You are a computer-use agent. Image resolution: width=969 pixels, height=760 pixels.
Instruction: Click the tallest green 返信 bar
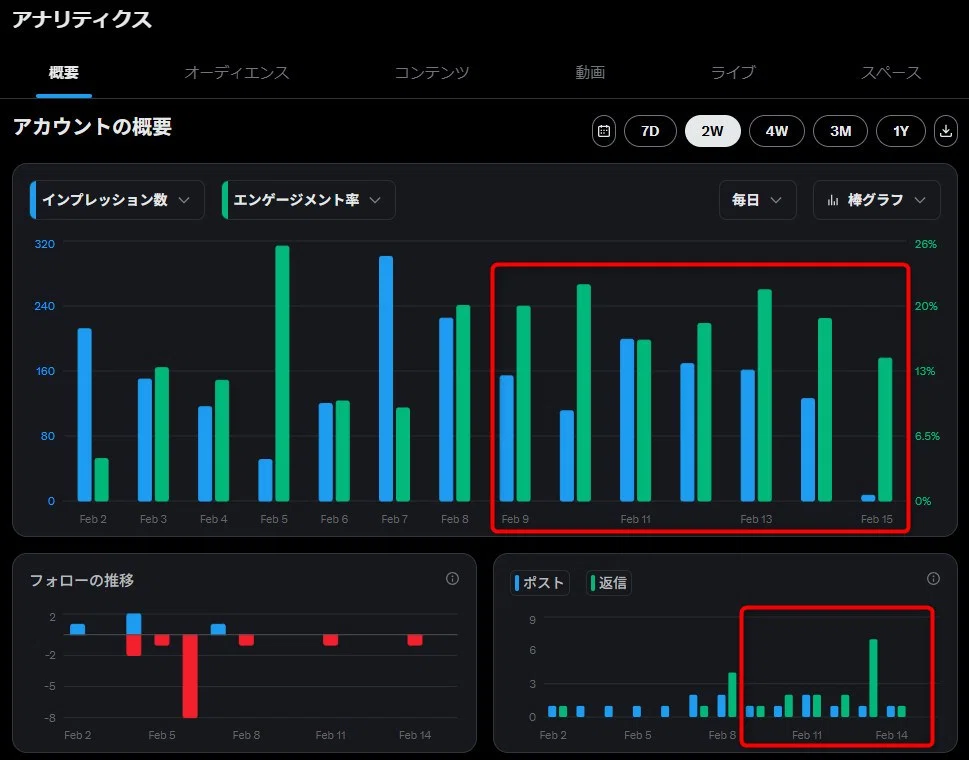click(873, 678)
